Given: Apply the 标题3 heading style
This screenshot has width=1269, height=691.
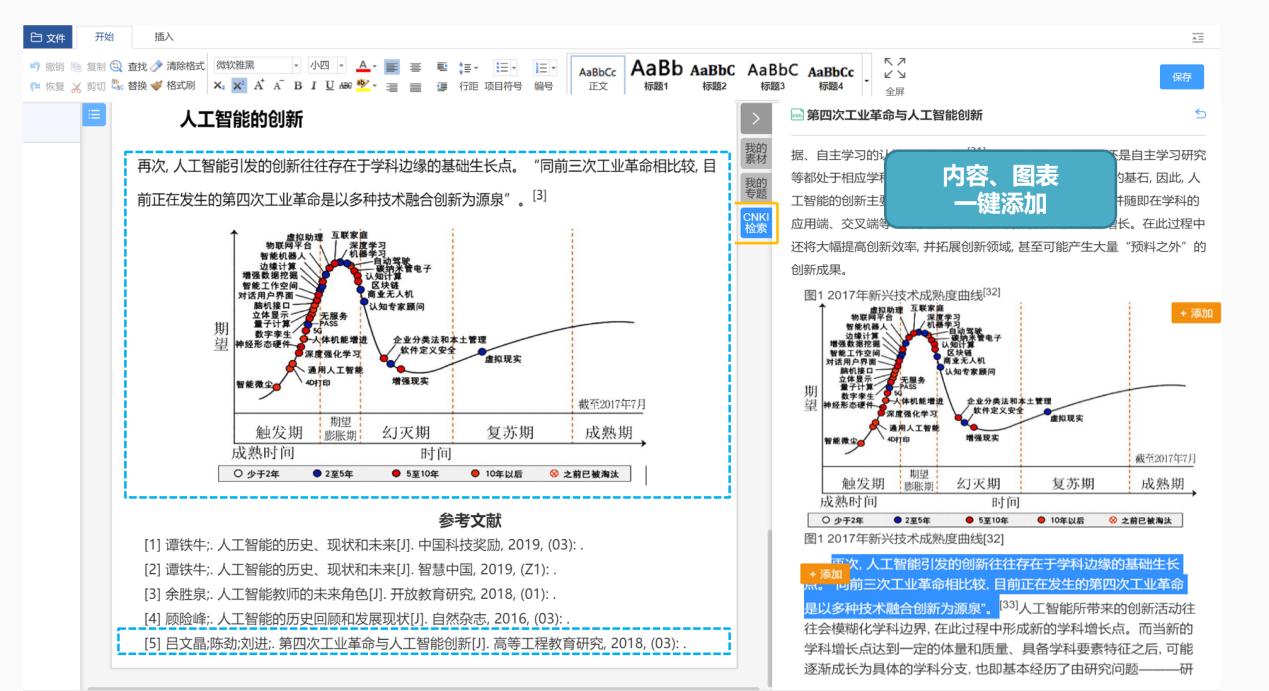Looking at the screenshot, I should 772,75.
